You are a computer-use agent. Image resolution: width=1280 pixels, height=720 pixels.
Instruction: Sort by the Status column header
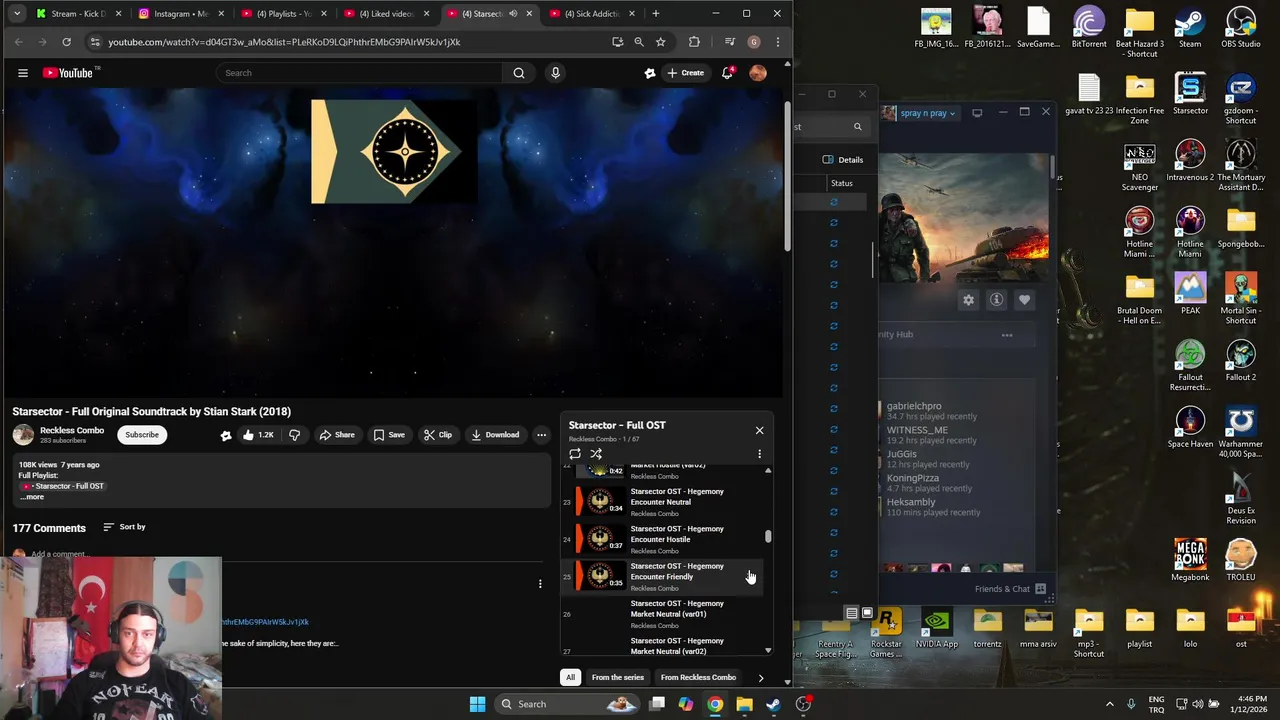click(842, 183)
